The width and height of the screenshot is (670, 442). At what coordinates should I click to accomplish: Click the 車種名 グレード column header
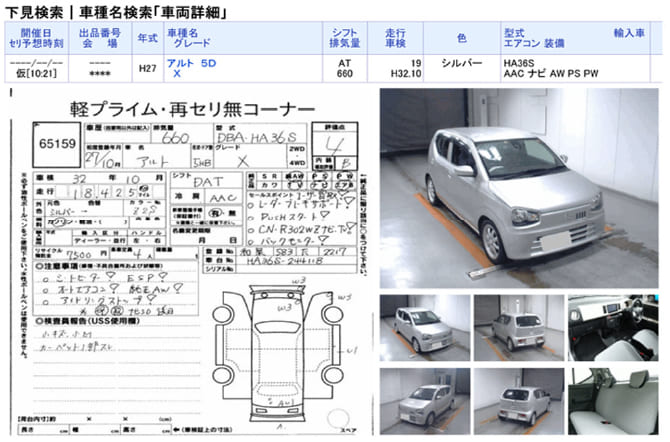(x=243, y=38)
